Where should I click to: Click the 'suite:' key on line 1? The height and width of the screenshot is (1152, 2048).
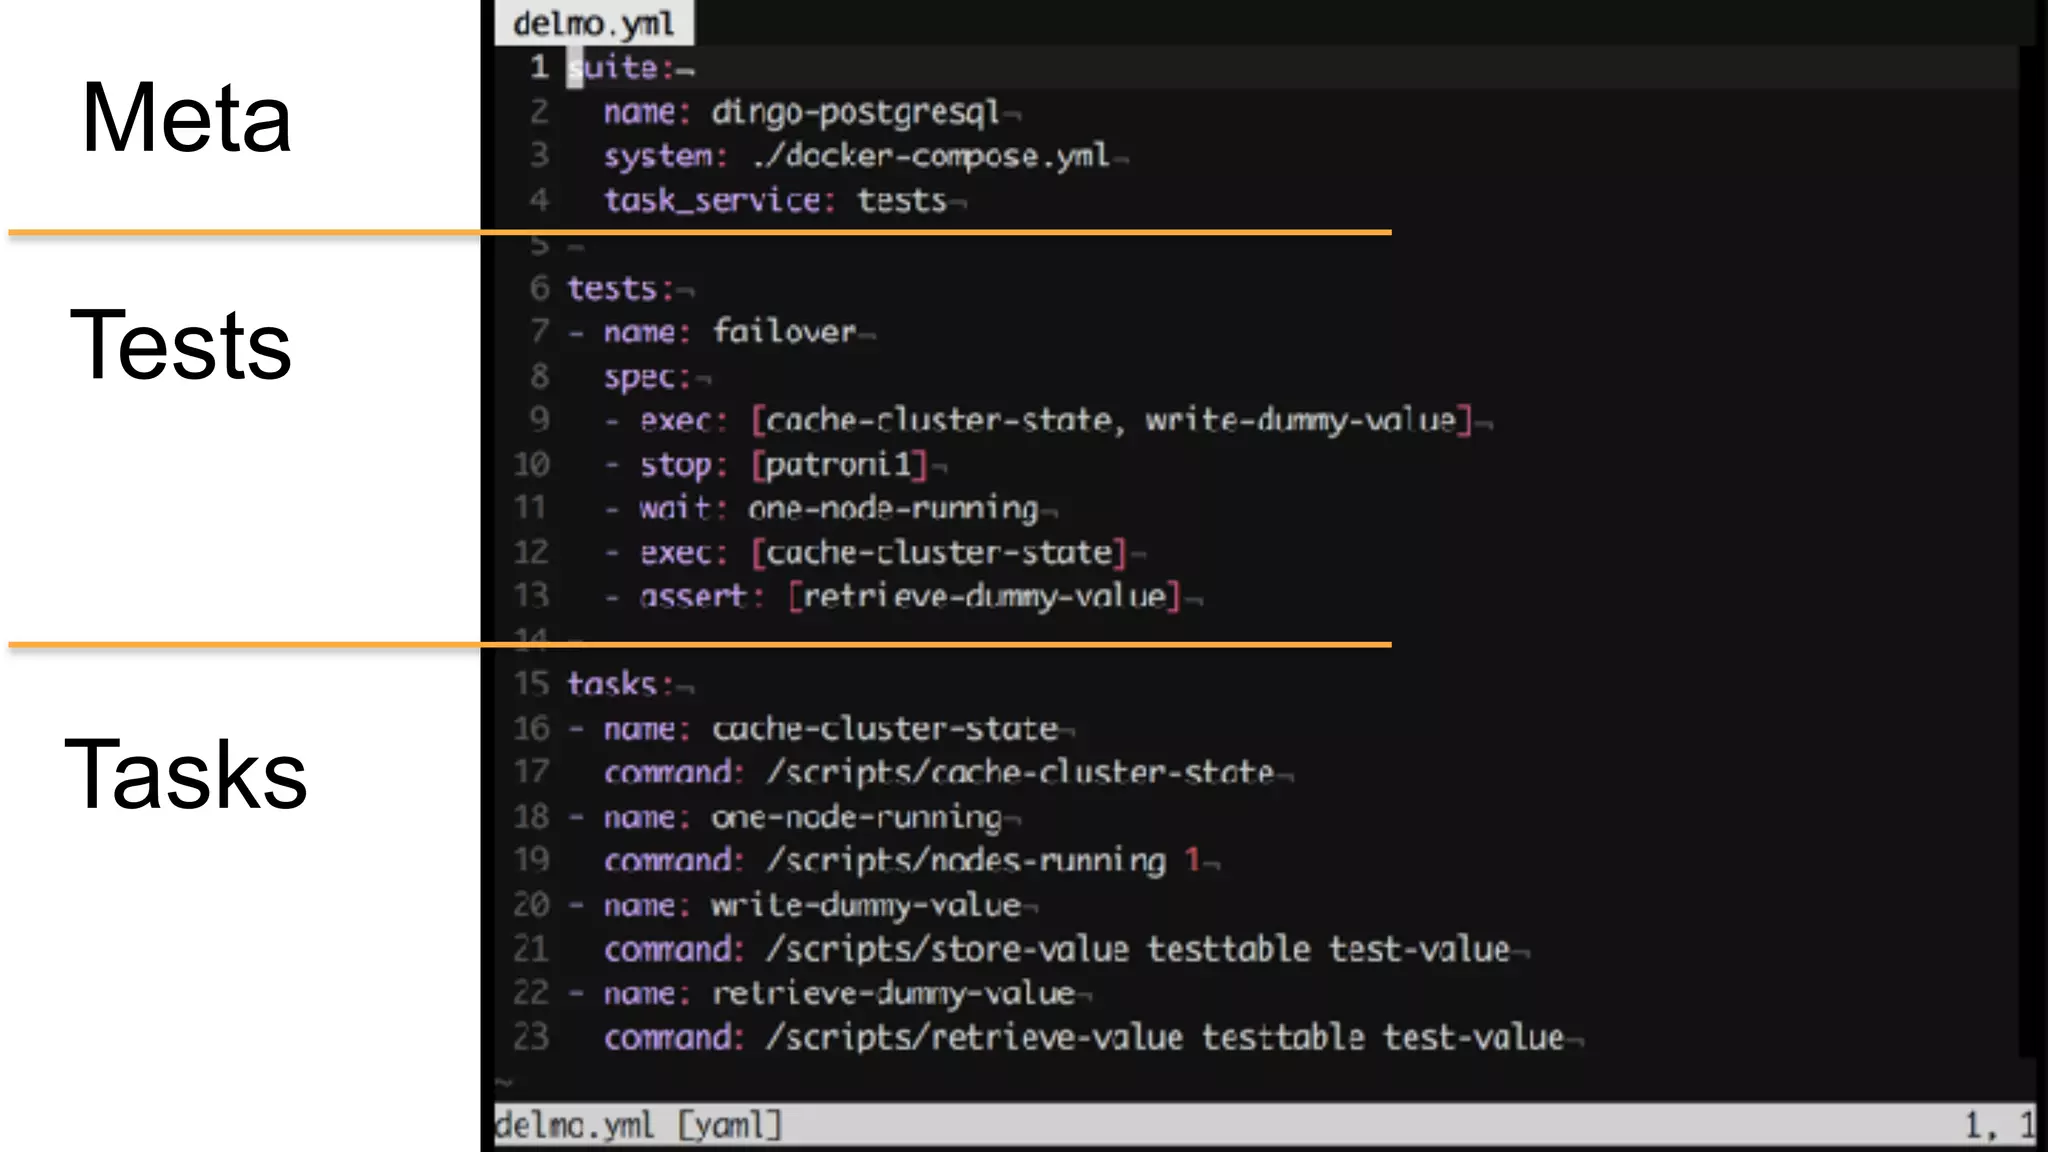[619, 67]
